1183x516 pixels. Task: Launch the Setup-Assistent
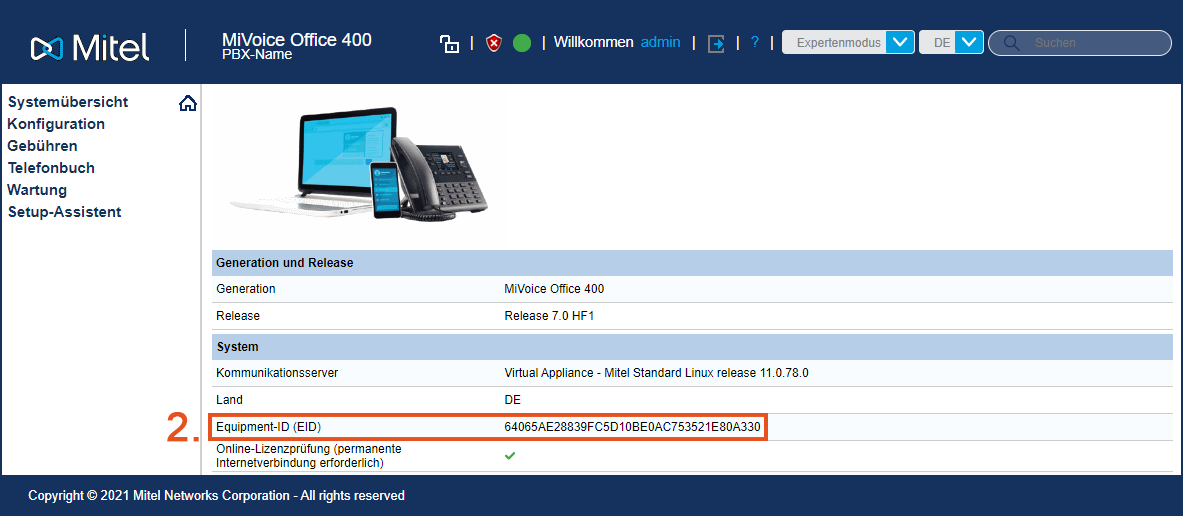coord(64,212)
